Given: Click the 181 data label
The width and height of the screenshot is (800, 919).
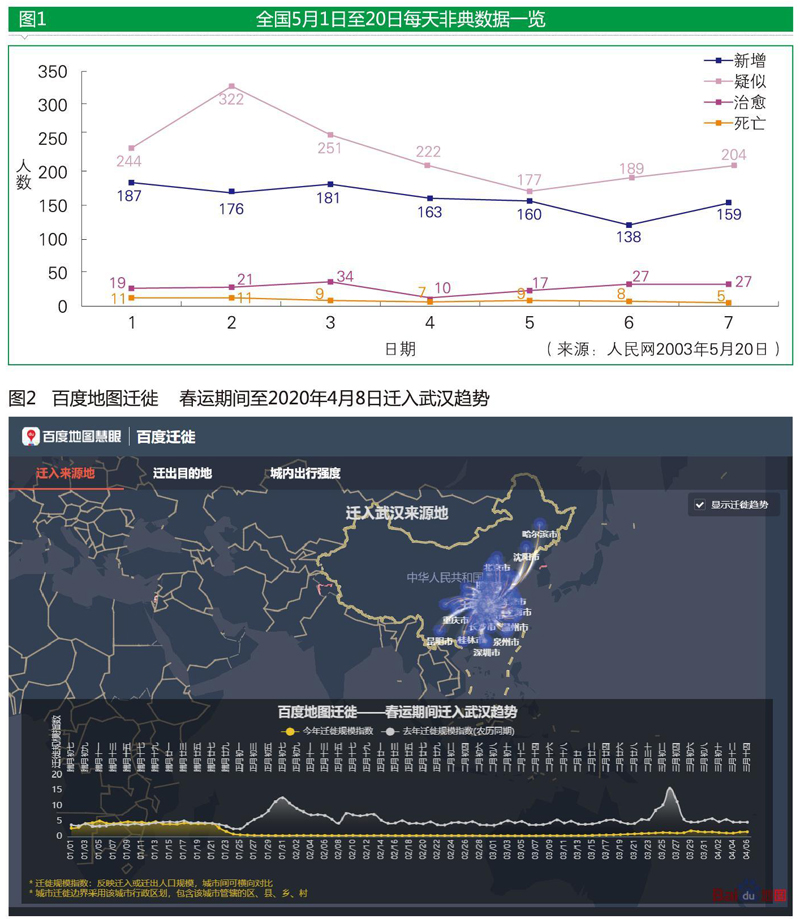Looking at the screenshot, I should pyautogui.click(x=328, y=198).
